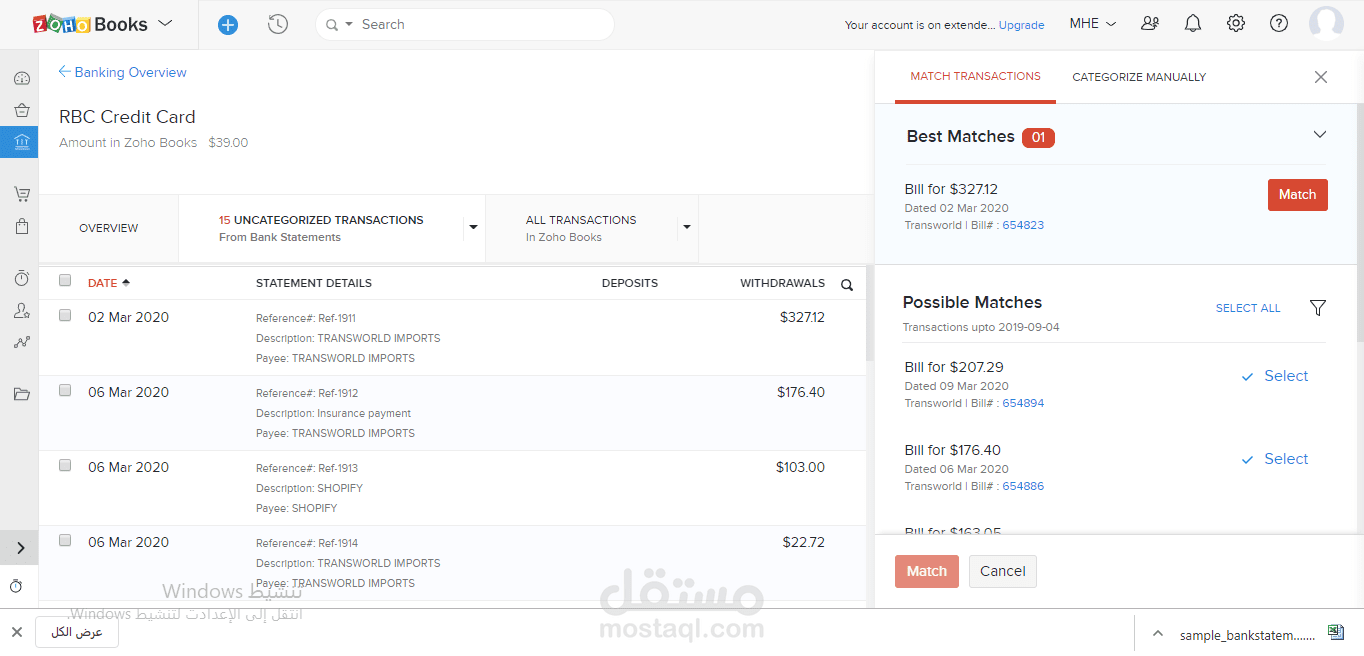Collapse the Best Matches section chevron
Screen dimensions: 1364x656
(1320, 135)
